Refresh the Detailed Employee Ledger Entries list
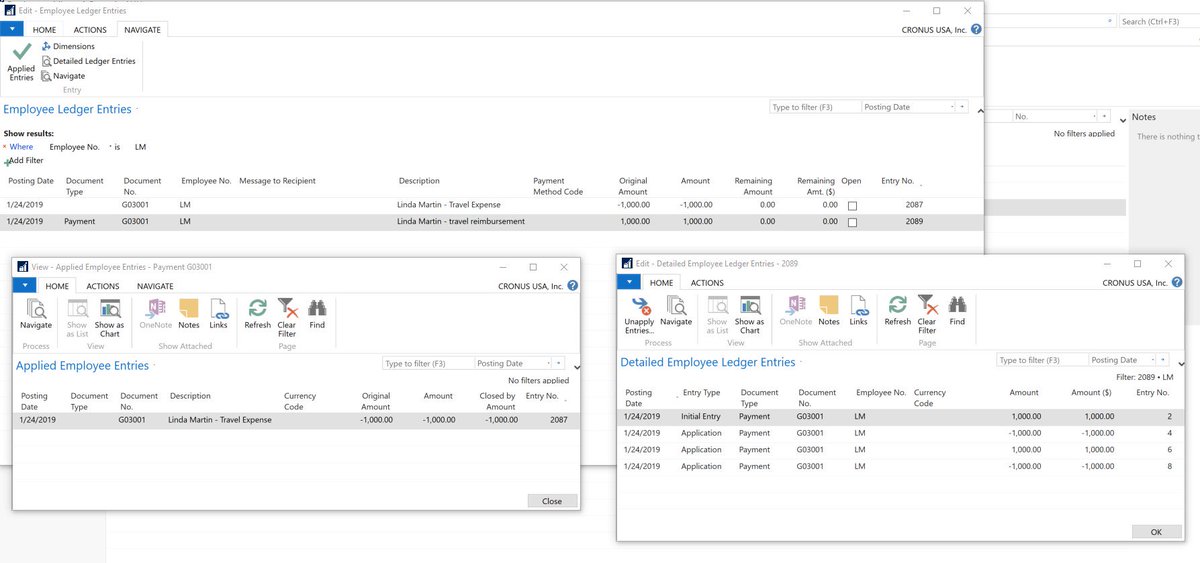The image size is (1200, 563). (x=898, y=311)
